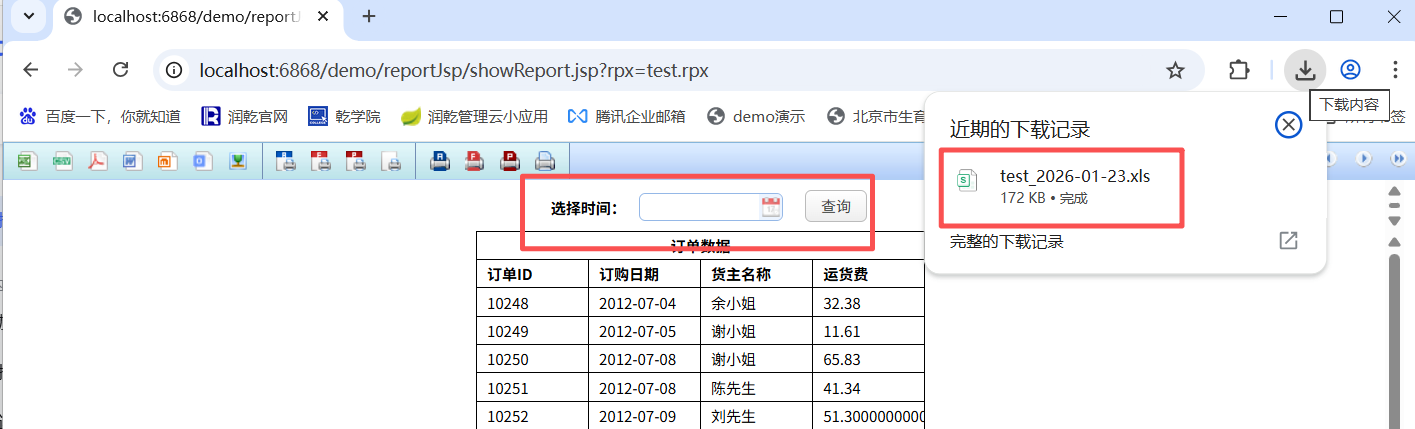Viewport: 1415px width, 429px height.
Task: Click the 查询 query button
Action: pyautogui.click(x=836, y=207)
